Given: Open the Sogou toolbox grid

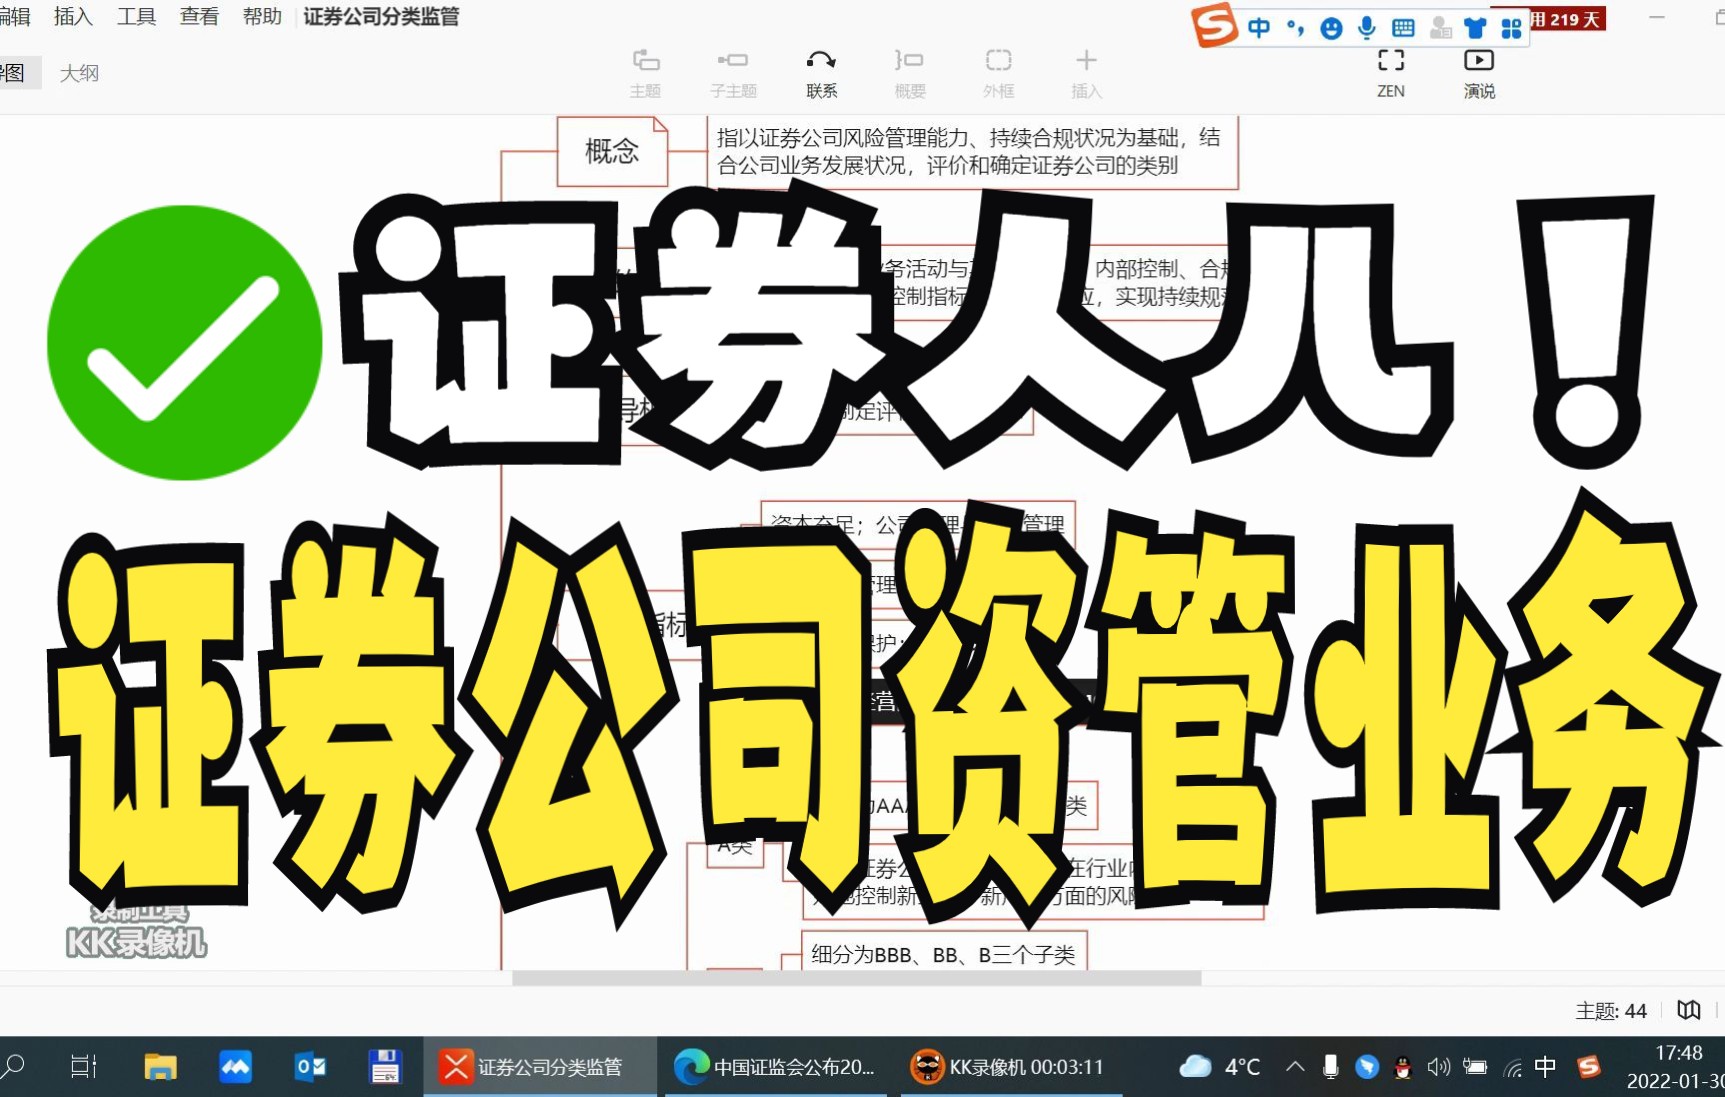Looking at the screenshot, I should (x=1511, y=29).
